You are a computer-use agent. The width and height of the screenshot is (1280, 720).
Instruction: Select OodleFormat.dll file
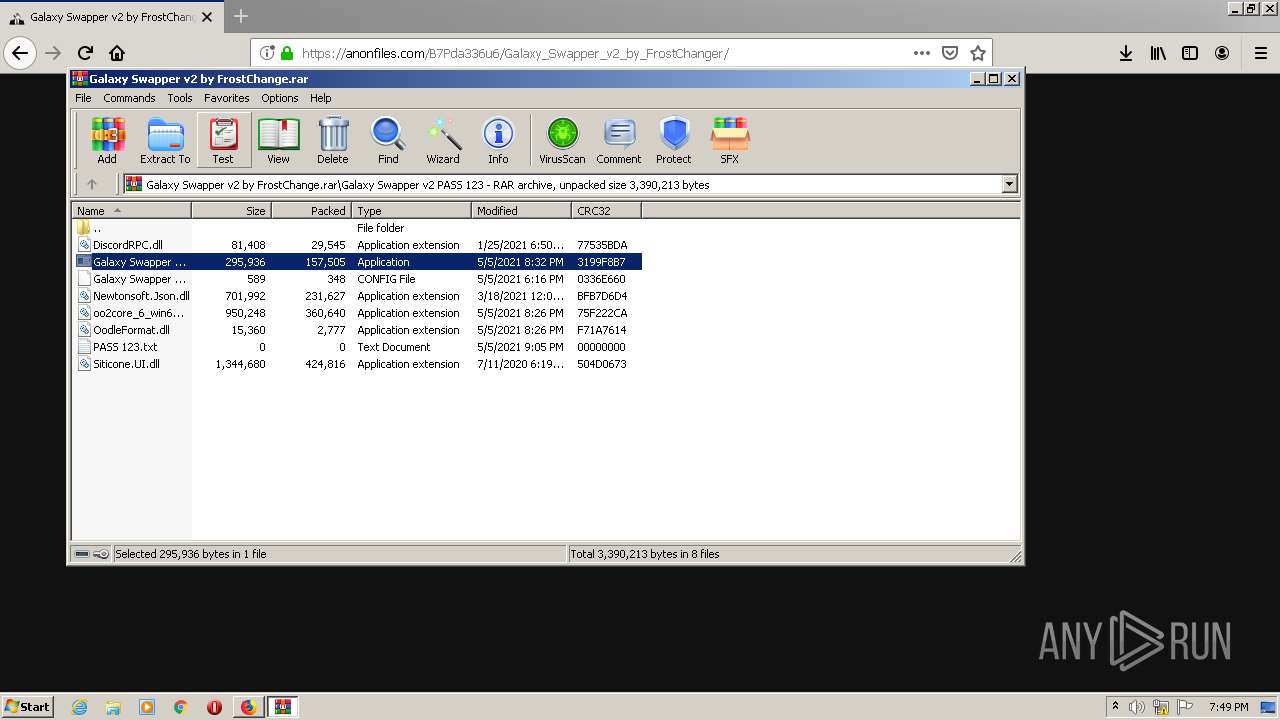[357, 330]
